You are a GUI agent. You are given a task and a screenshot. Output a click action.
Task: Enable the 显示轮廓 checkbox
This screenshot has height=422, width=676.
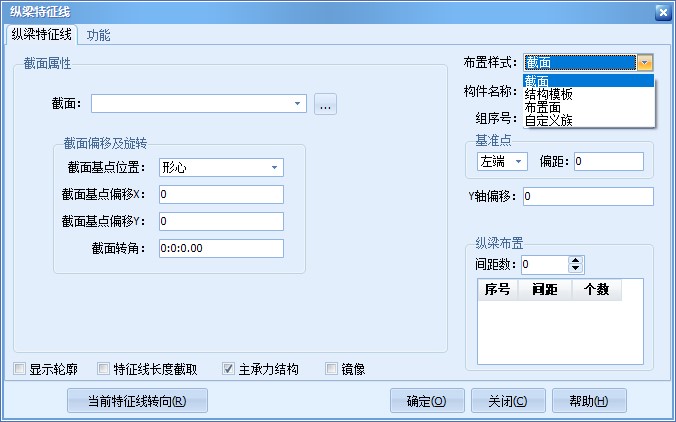pos(20,369)
